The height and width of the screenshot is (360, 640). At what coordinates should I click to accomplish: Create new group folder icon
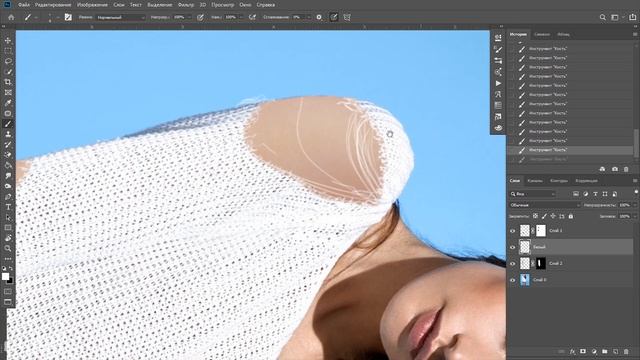pyautogui.click(x=604, y=351)
